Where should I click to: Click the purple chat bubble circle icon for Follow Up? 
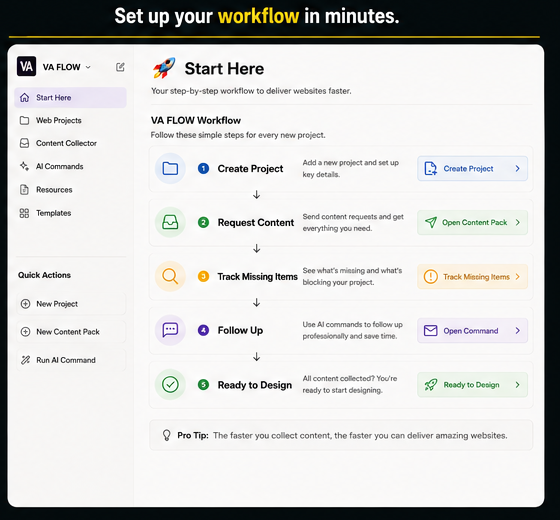170,330
